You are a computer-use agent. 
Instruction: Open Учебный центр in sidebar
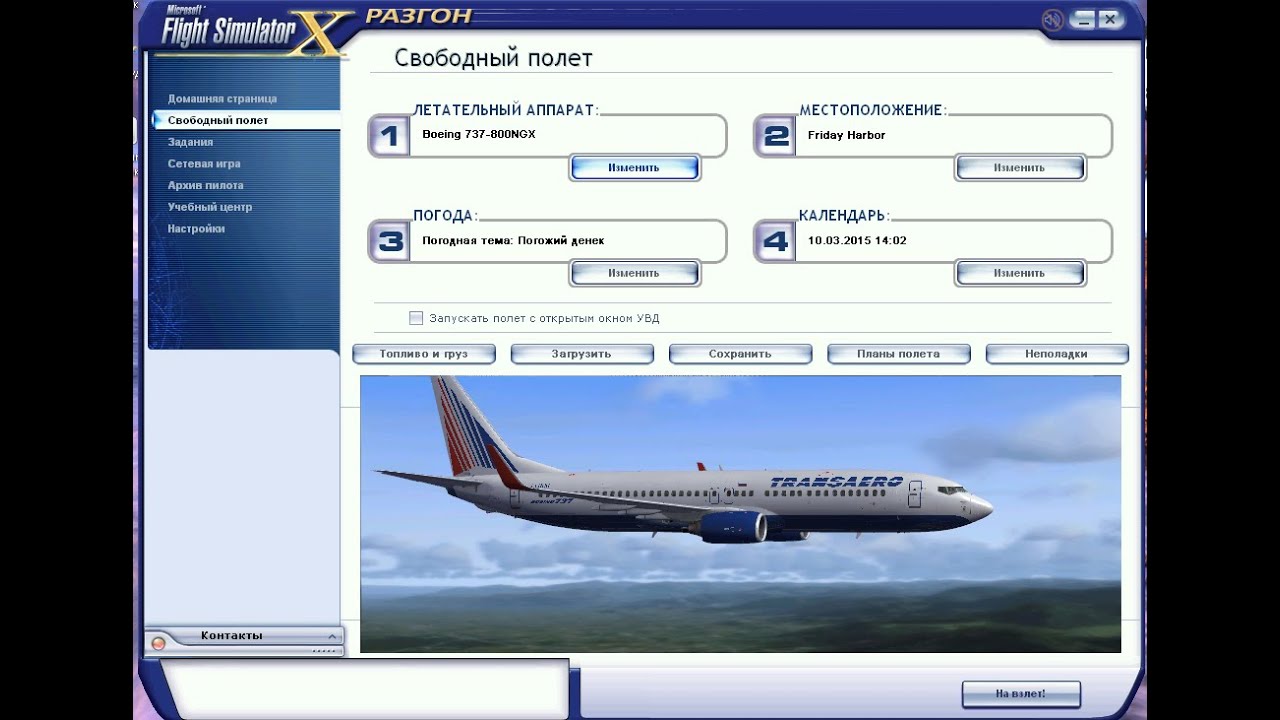click(209, 207)
